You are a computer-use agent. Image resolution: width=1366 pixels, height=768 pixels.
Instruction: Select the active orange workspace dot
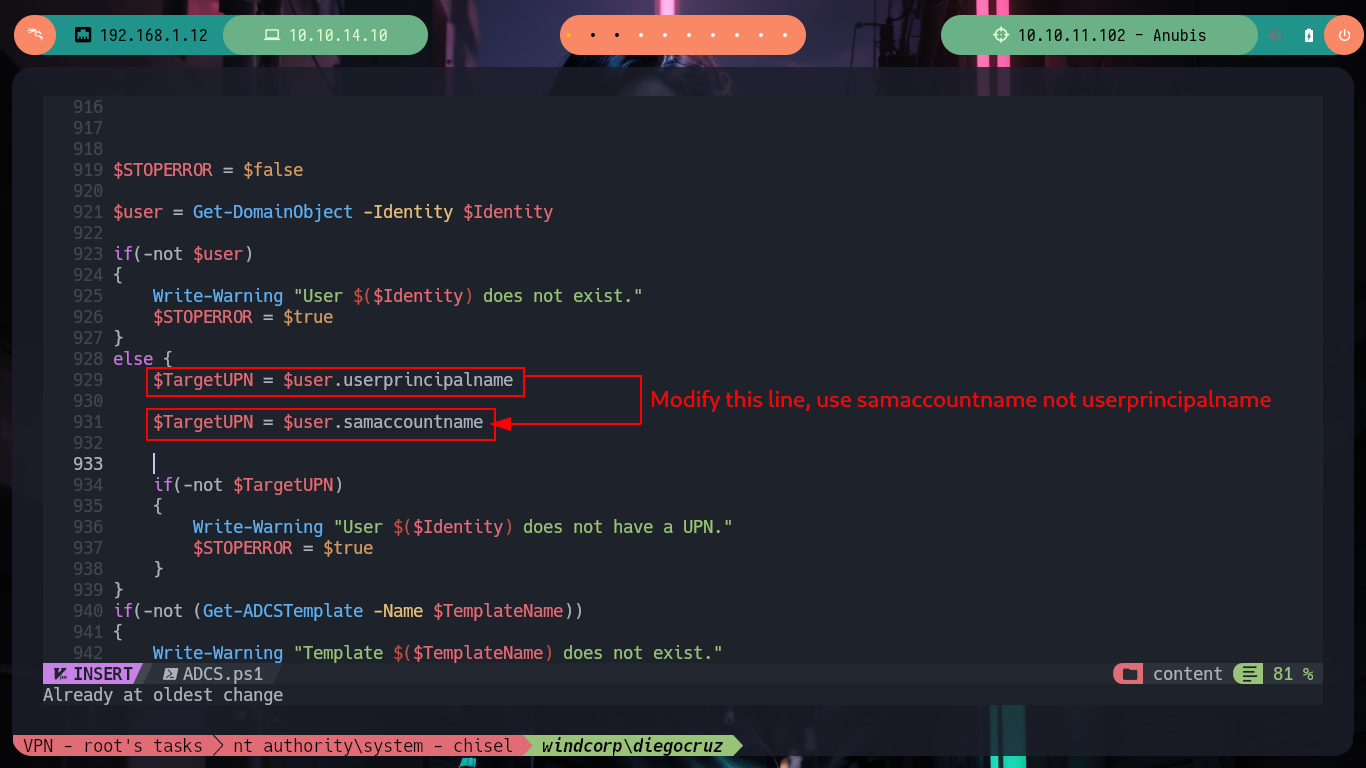(569, 35)
